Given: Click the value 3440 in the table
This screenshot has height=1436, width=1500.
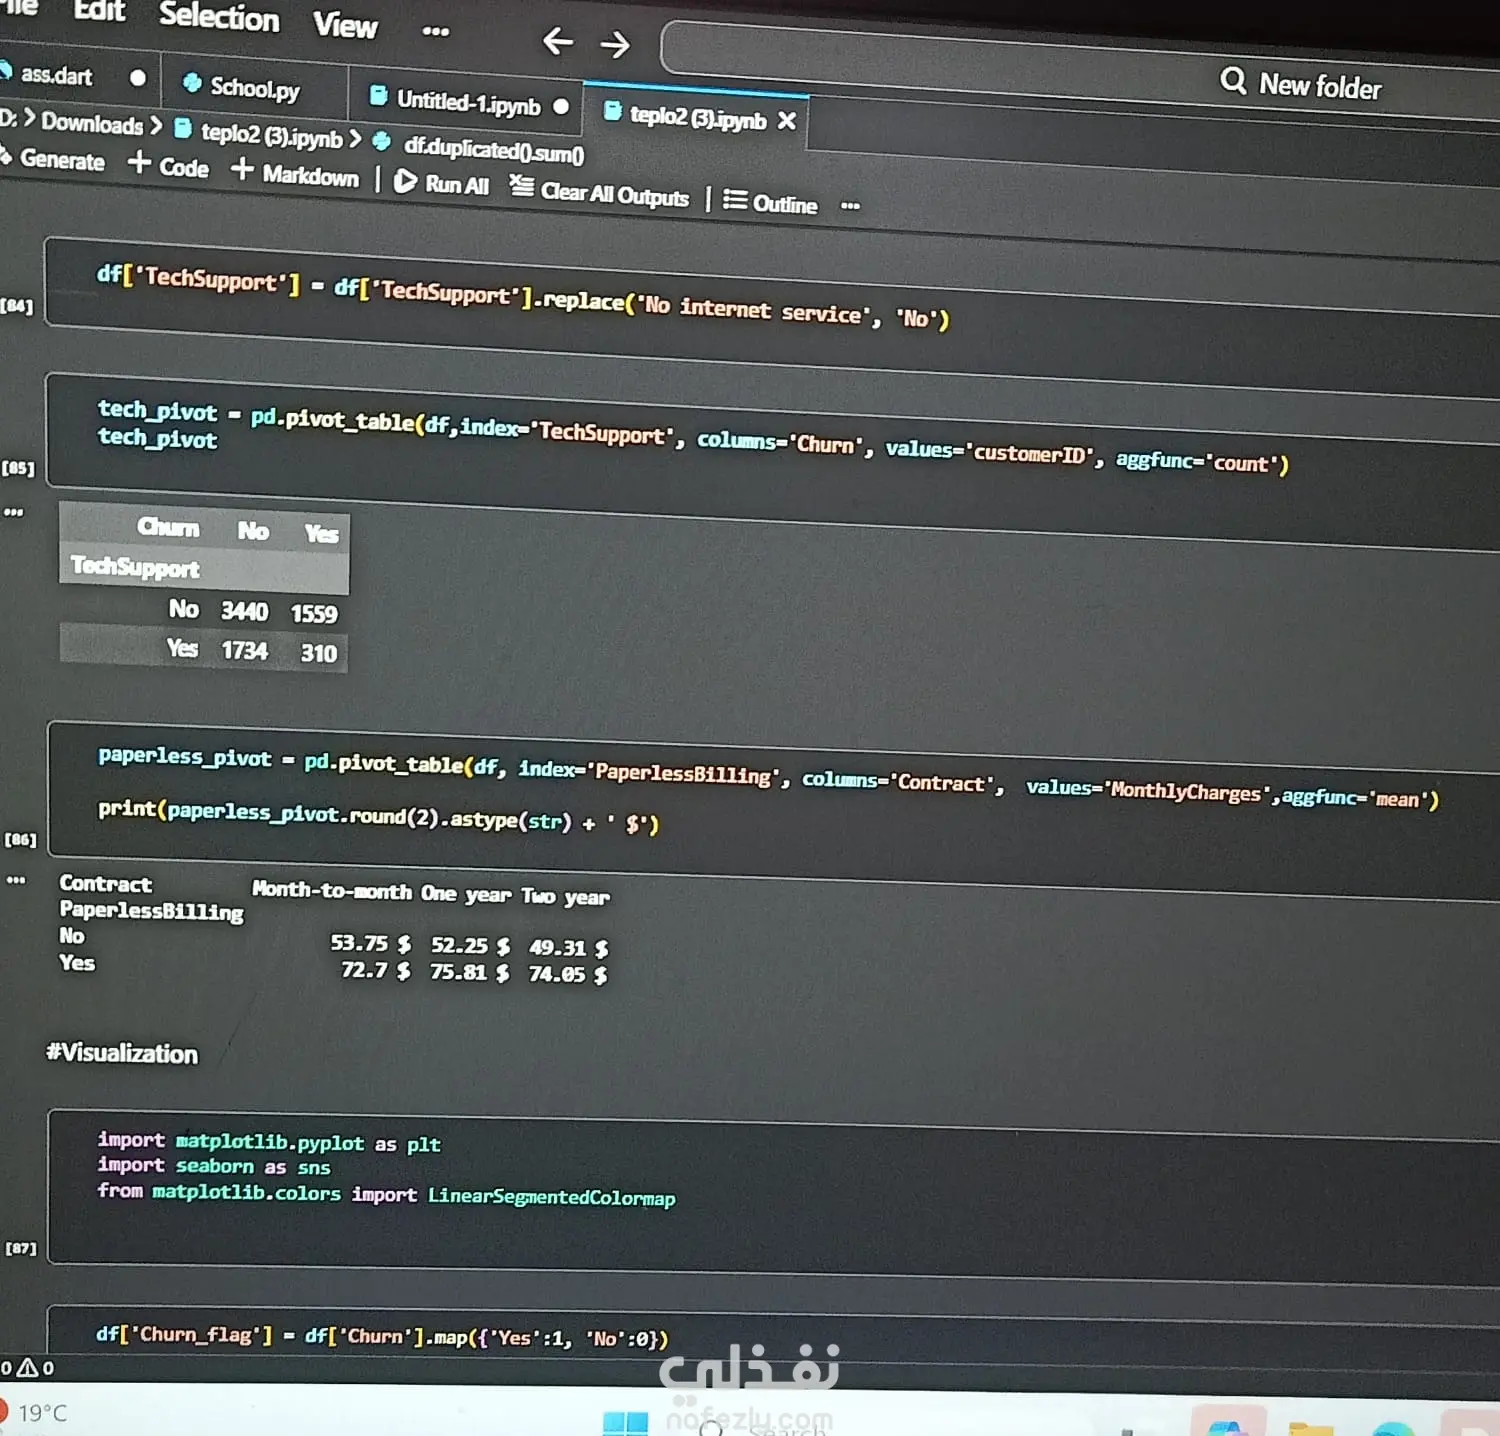Looking at the screenshot, I should tap(245, 611).
